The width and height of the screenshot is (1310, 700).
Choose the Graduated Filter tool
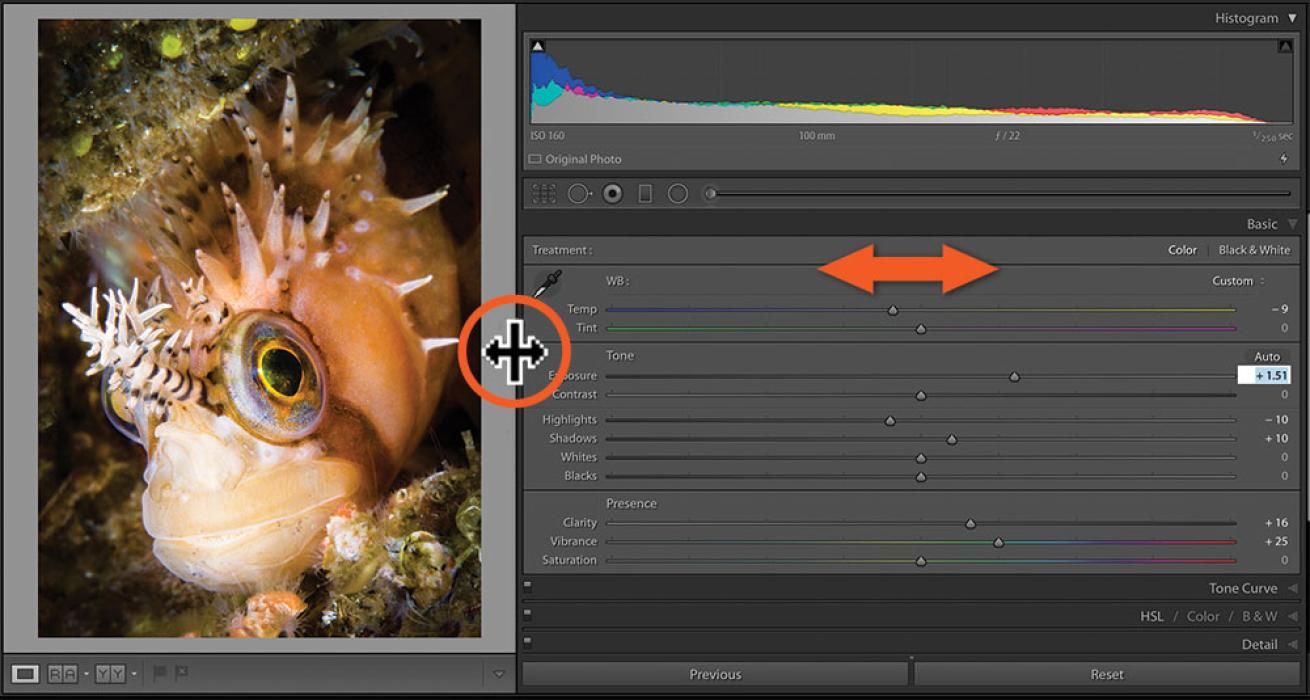tap(645, 194)
